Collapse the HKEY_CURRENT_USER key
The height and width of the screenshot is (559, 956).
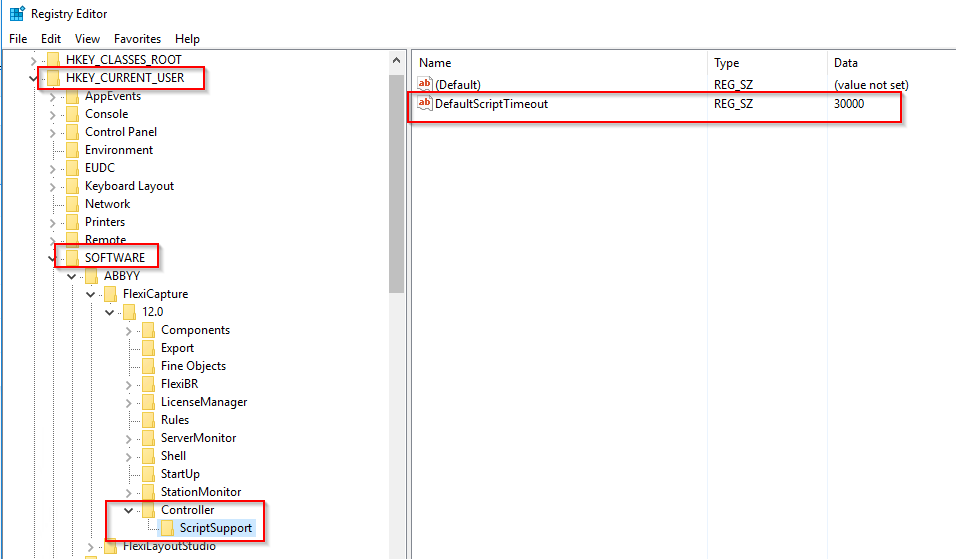click(x=34, y=78)
